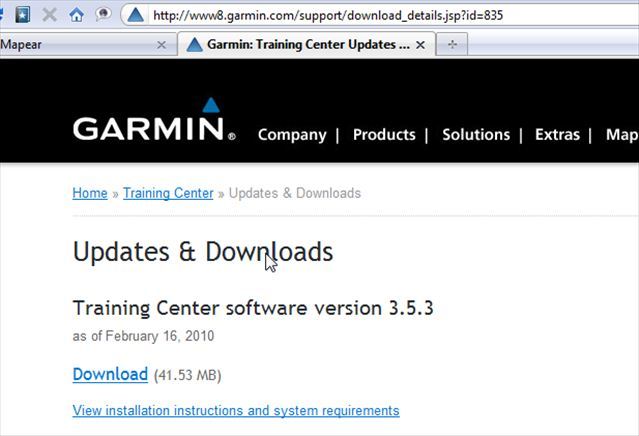Open the Solutions menu
Viewport: 639px width, 436px height.
coord(476,134)
